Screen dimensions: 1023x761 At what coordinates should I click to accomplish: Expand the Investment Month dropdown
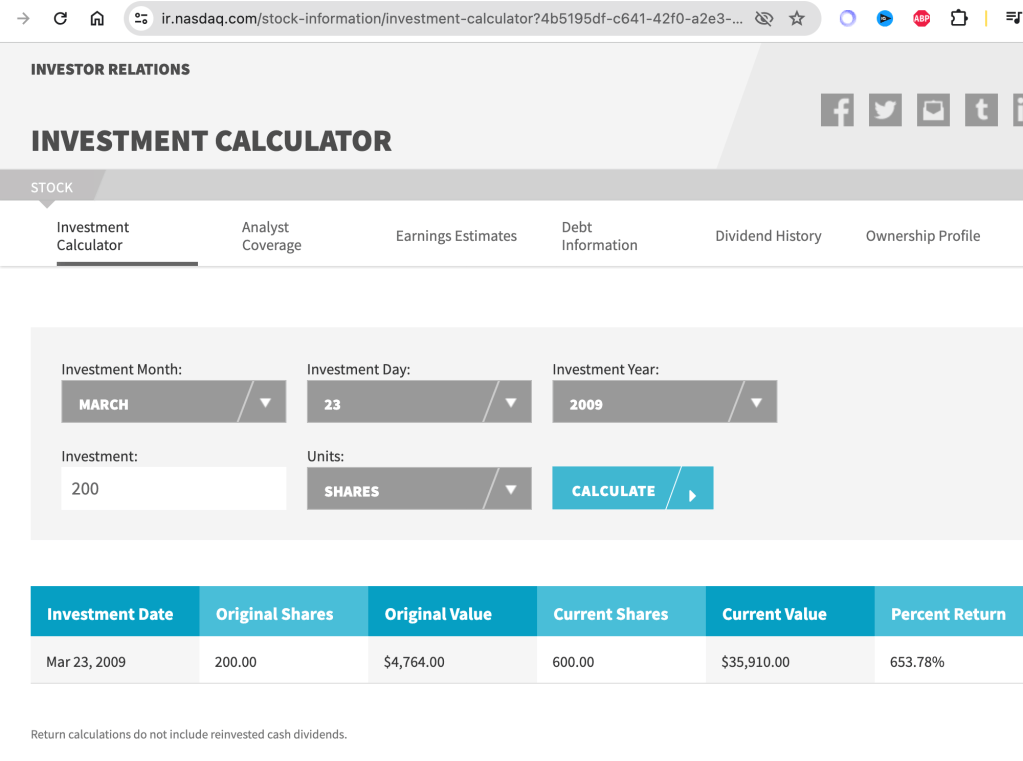[173, 403]
